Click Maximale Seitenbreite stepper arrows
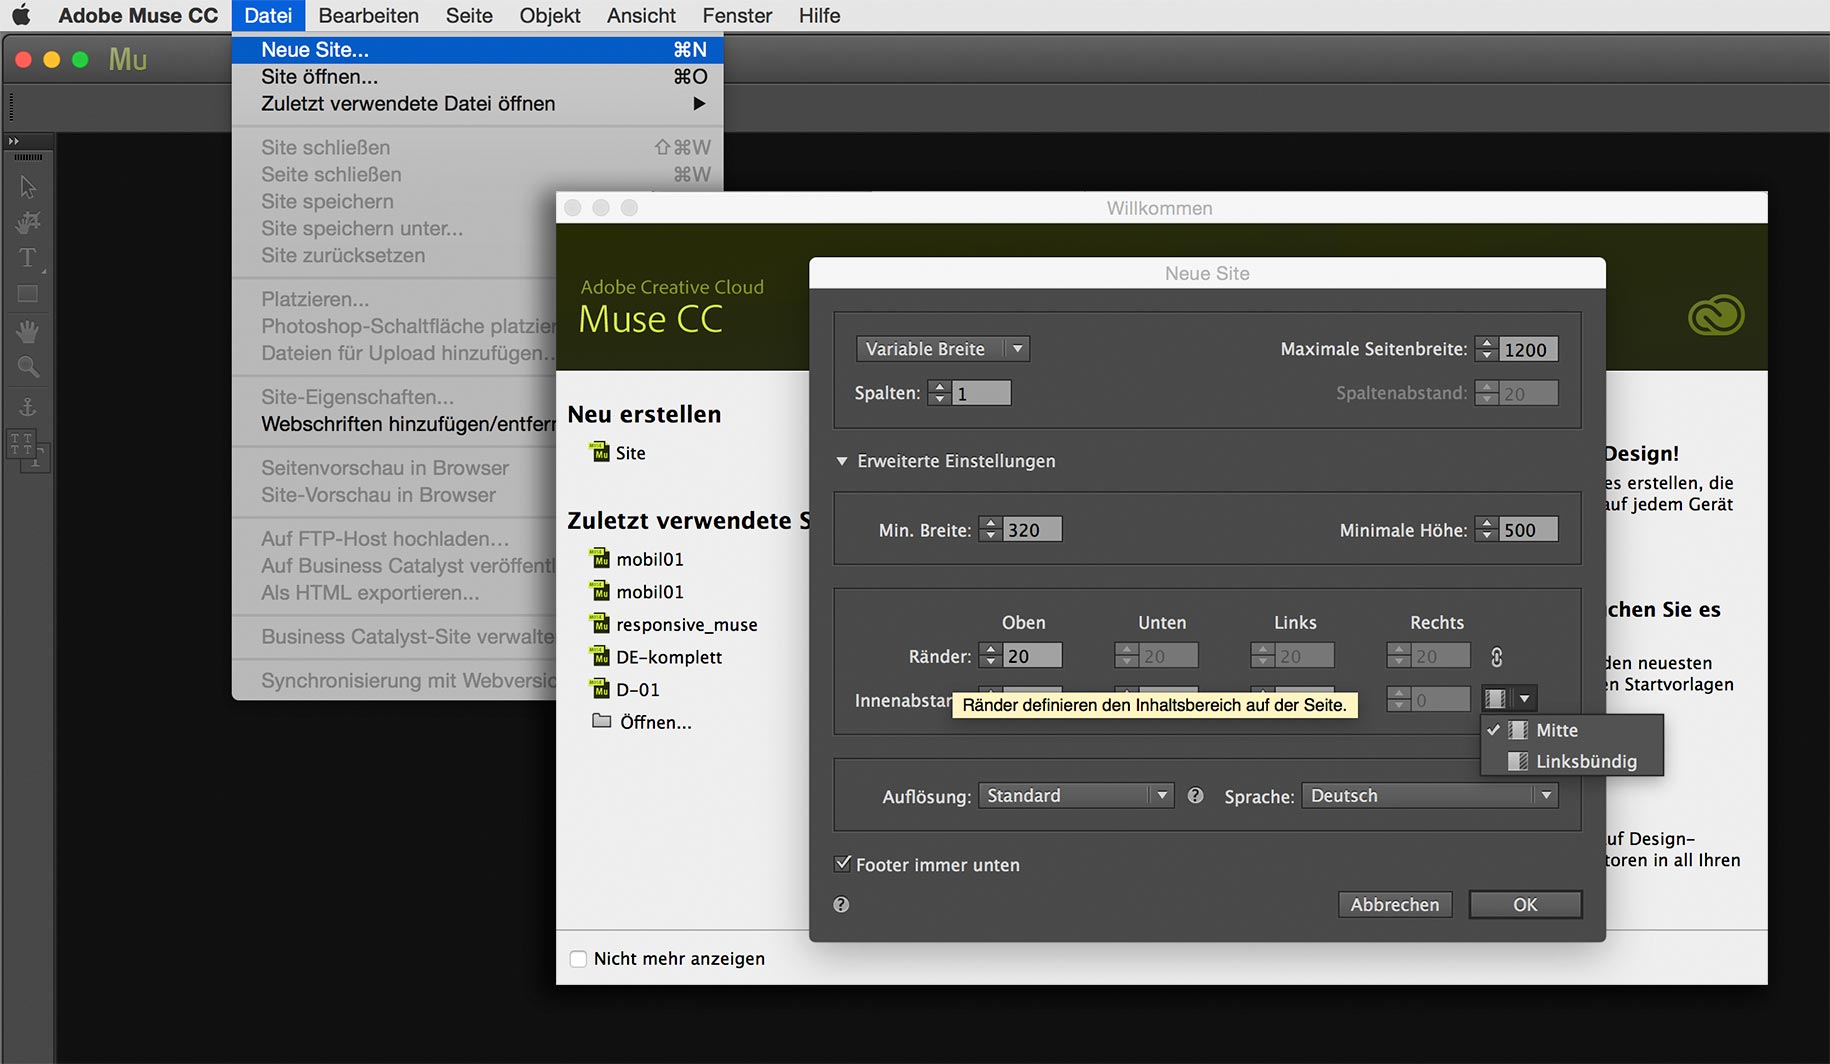Screen dimensions: 1830x1064 coord(1487,350)
